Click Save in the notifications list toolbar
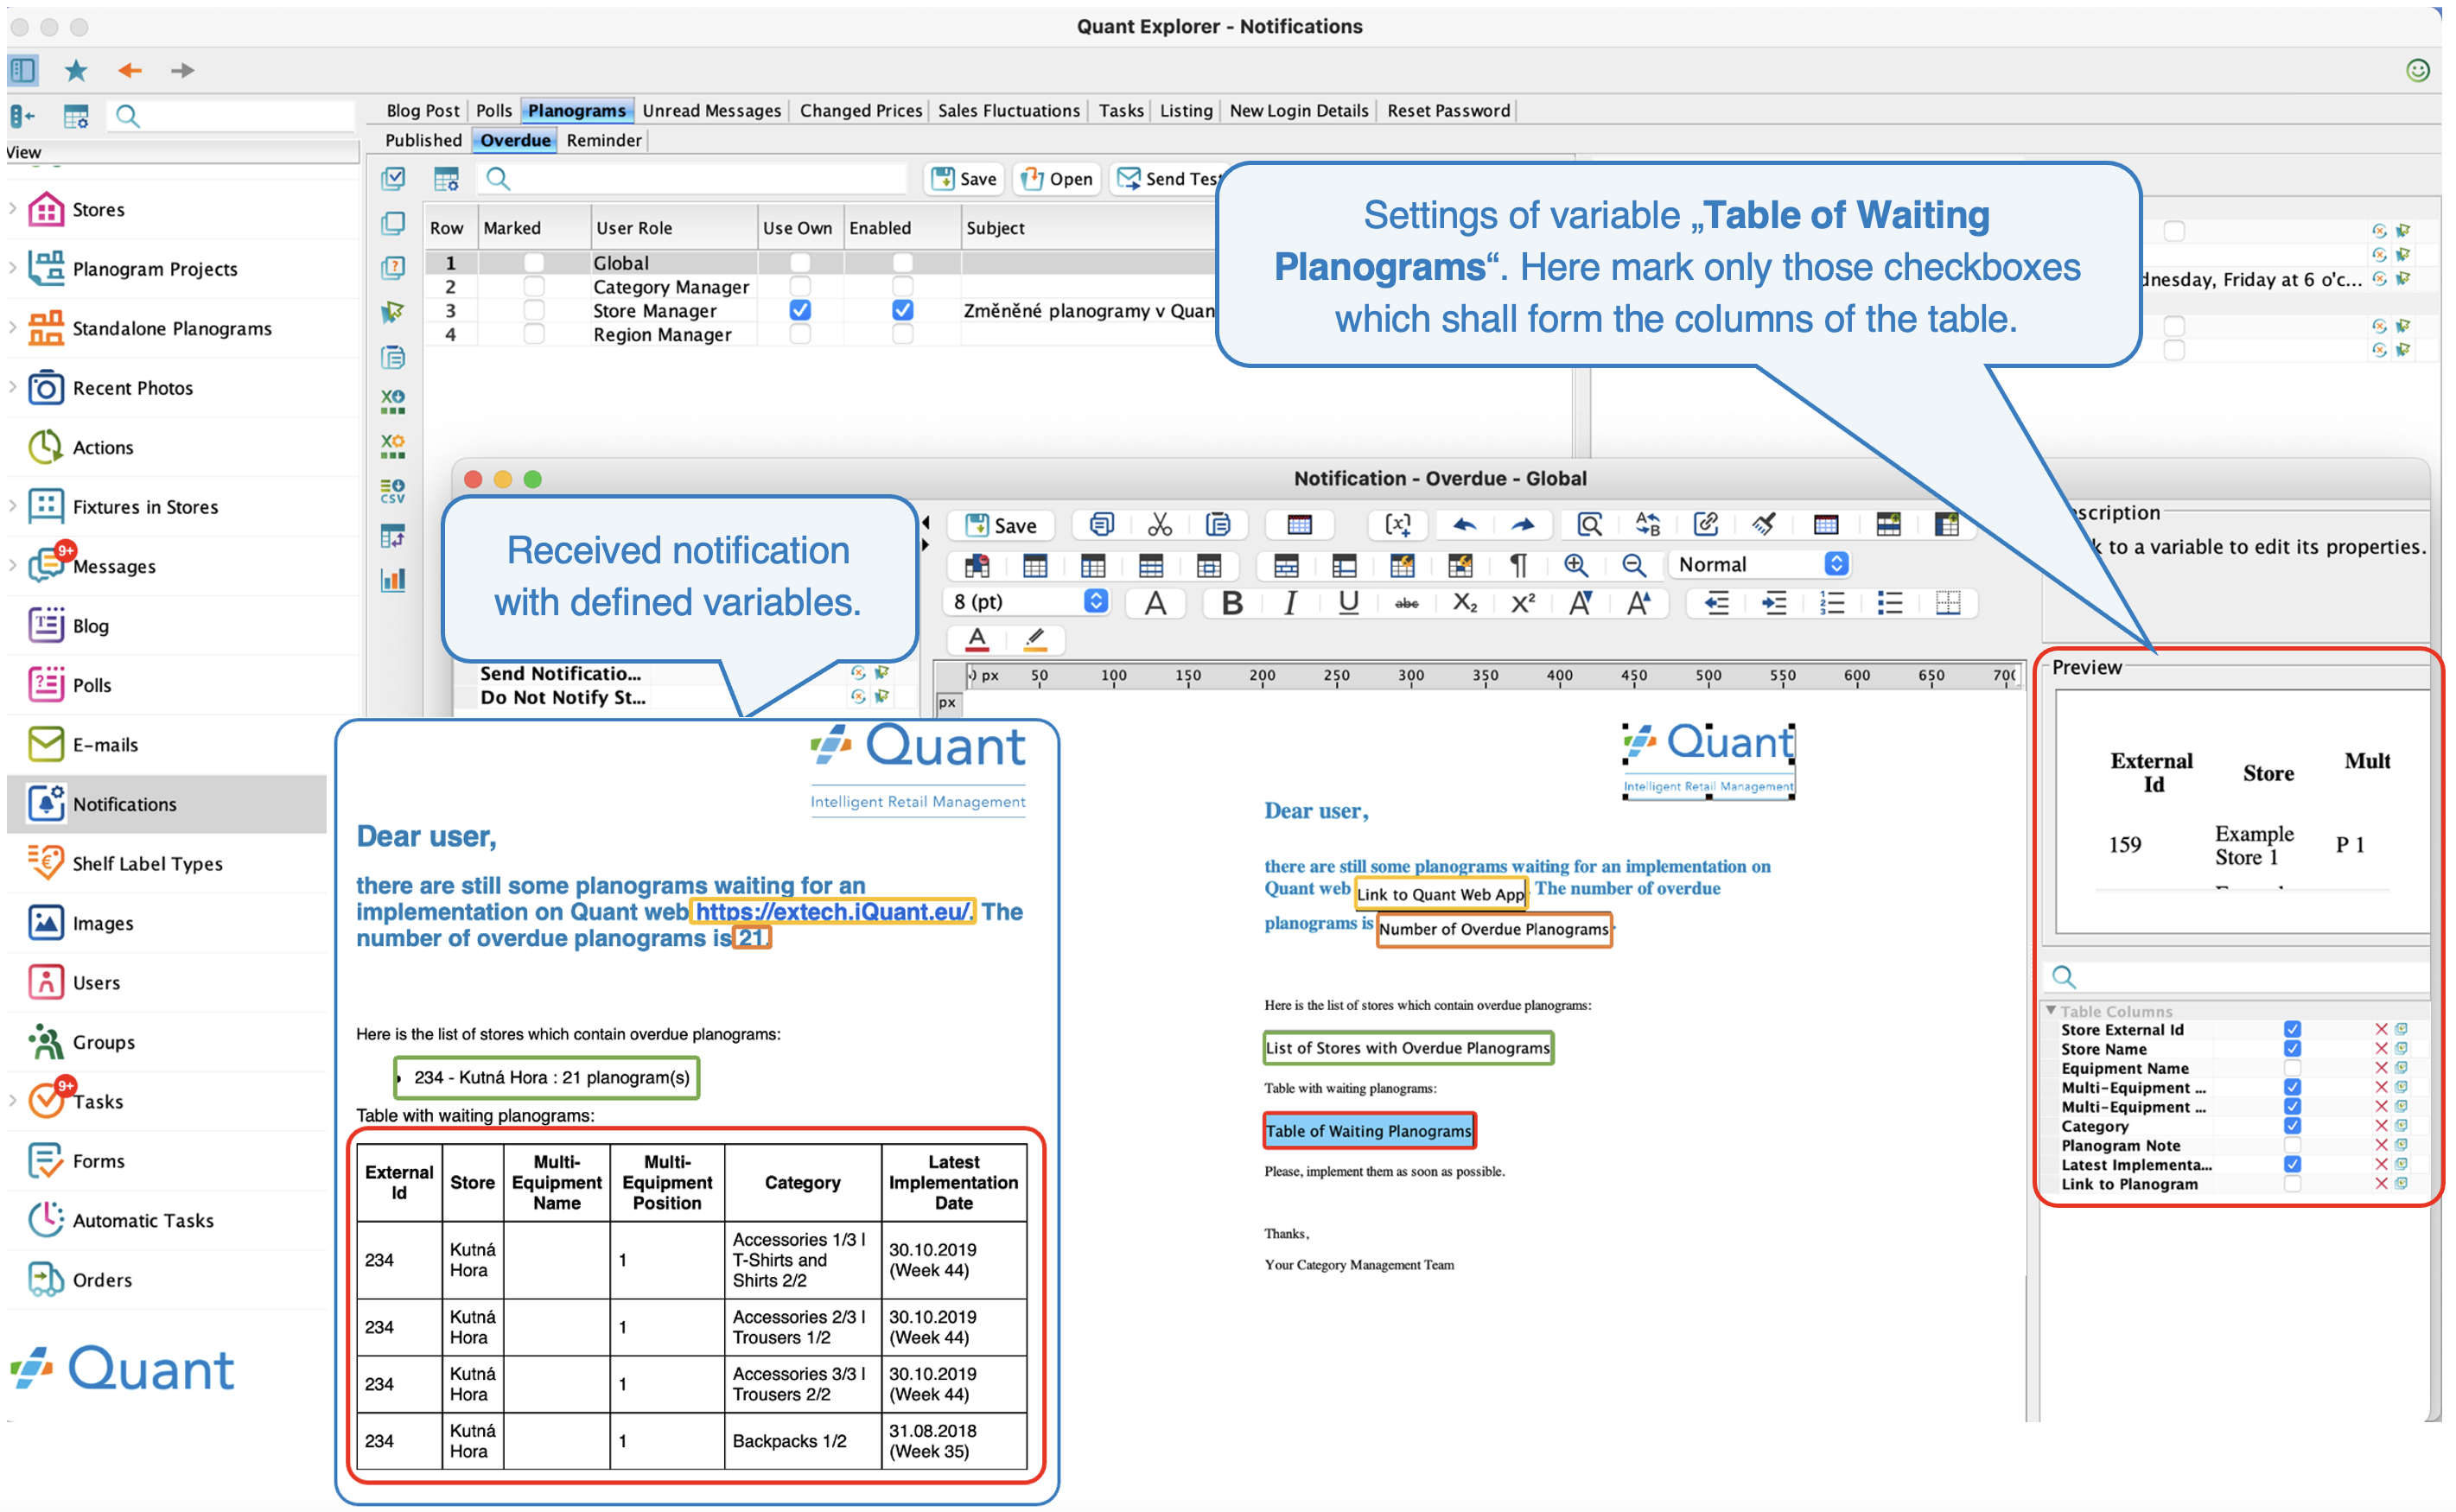2456x1512 pixels. coord(965,179)
